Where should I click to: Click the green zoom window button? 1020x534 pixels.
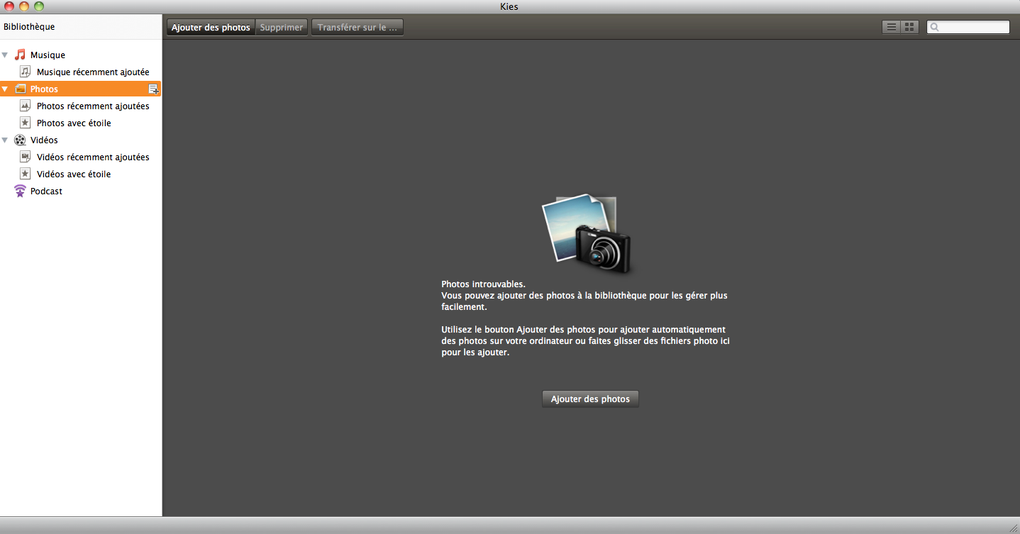click(39, 7)
